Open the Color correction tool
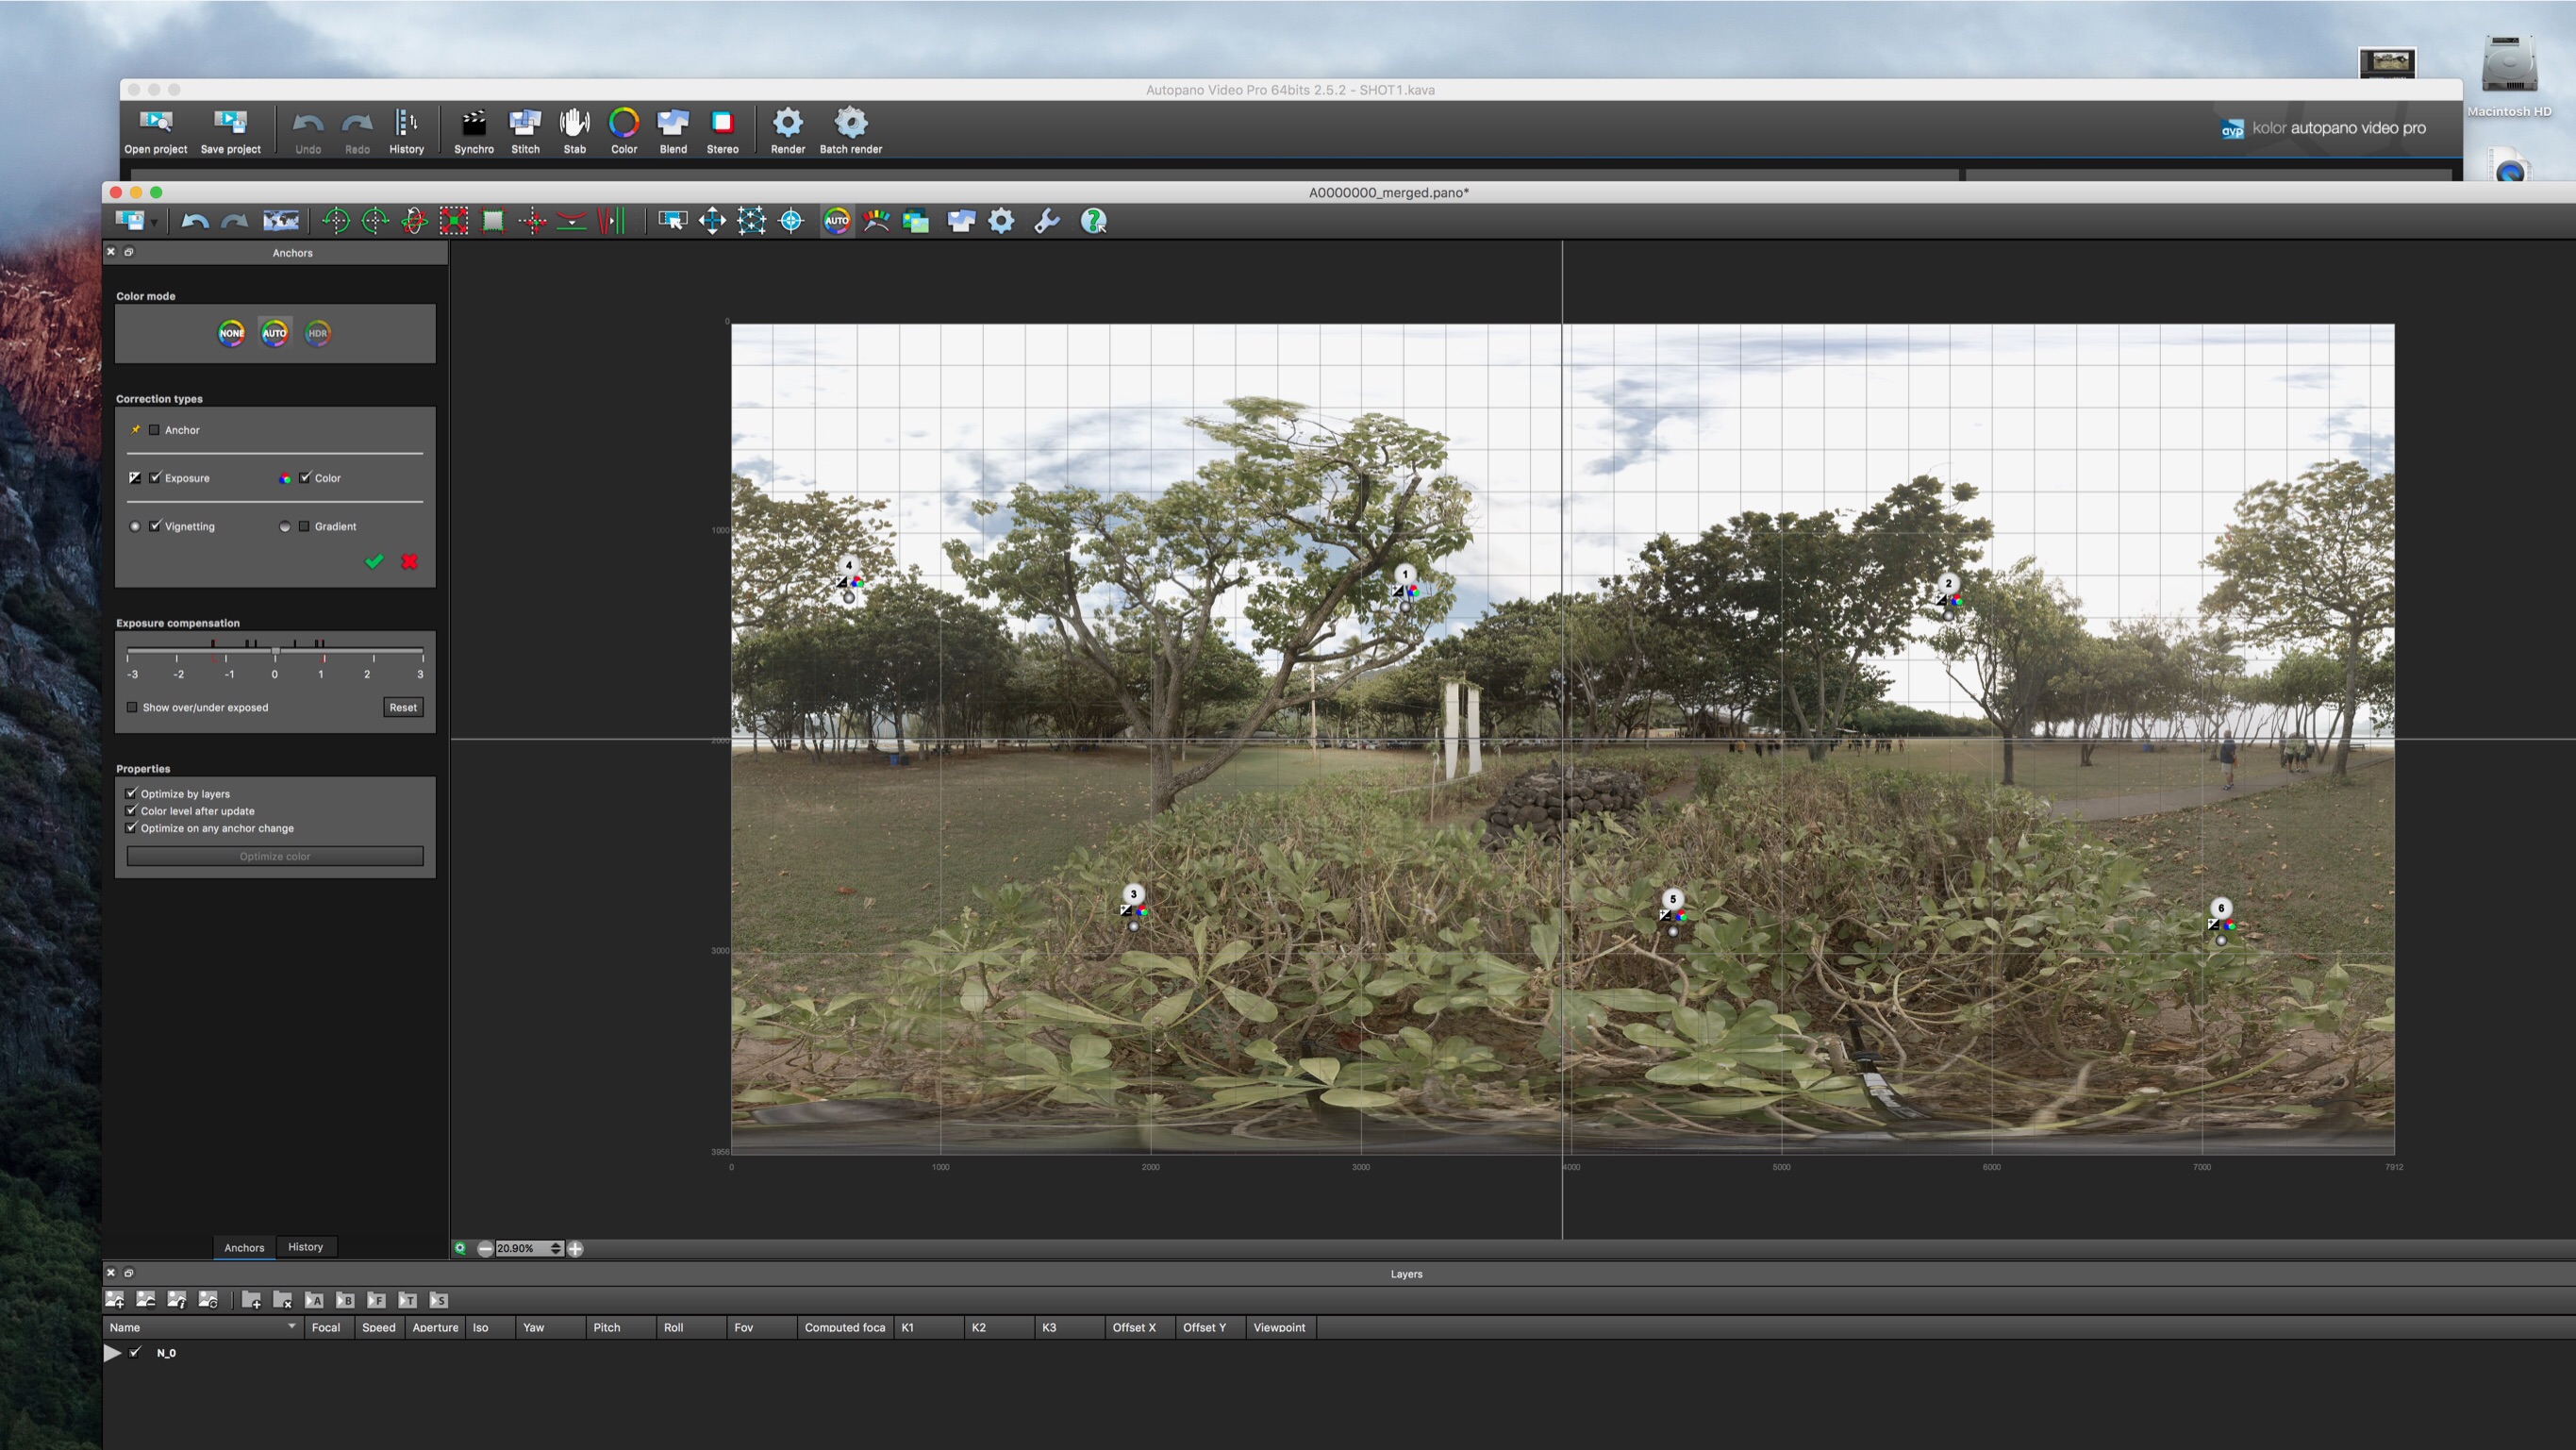Screen dimensions: 2576x1450 click(x=624, y=130)
